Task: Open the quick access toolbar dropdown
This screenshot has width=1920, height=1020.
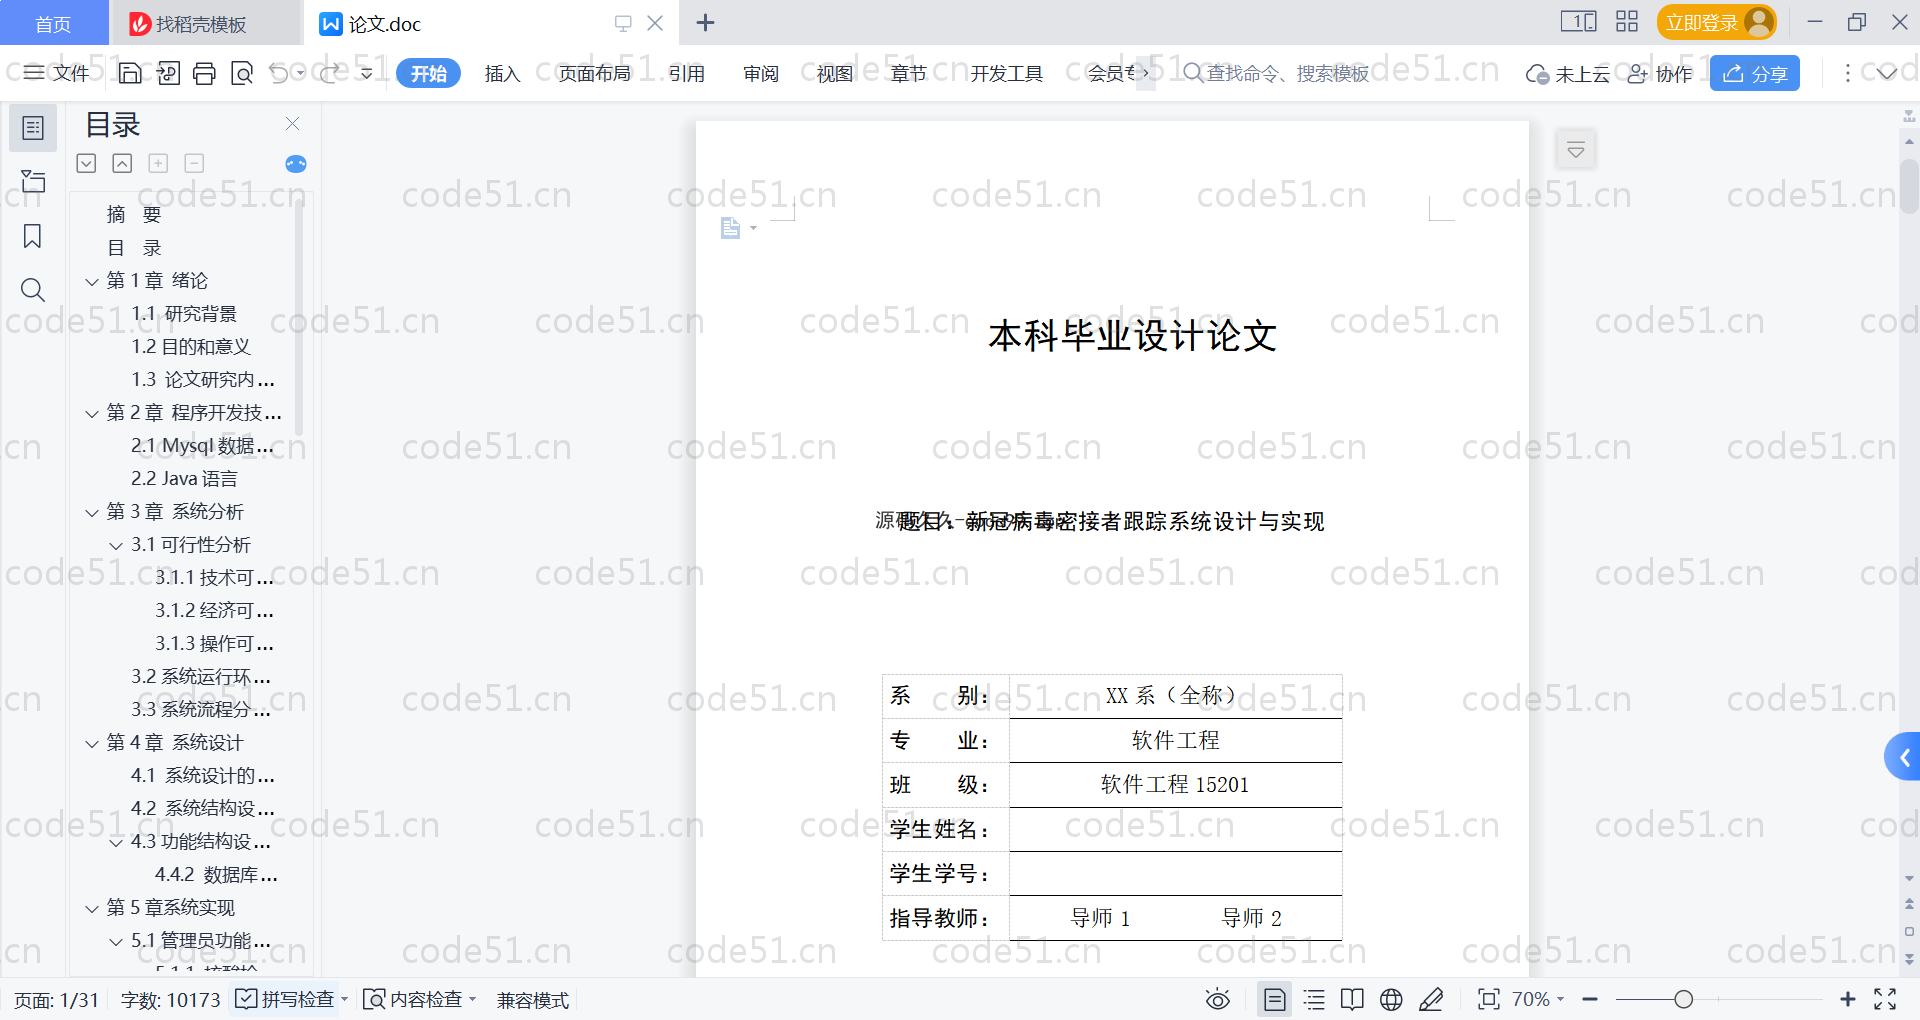Action: pyautogui.click(x=366, y=73)
